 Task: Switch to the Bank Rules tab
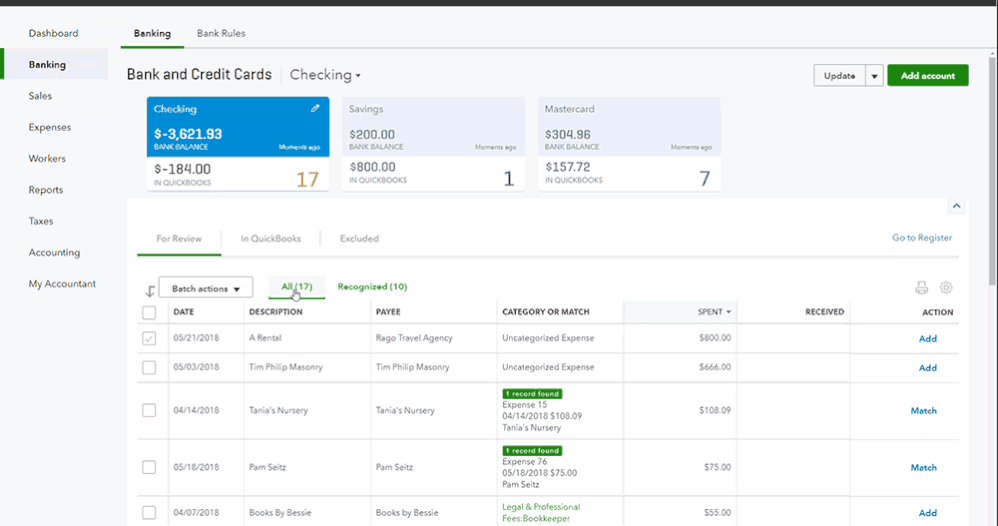tap(221, 33)
